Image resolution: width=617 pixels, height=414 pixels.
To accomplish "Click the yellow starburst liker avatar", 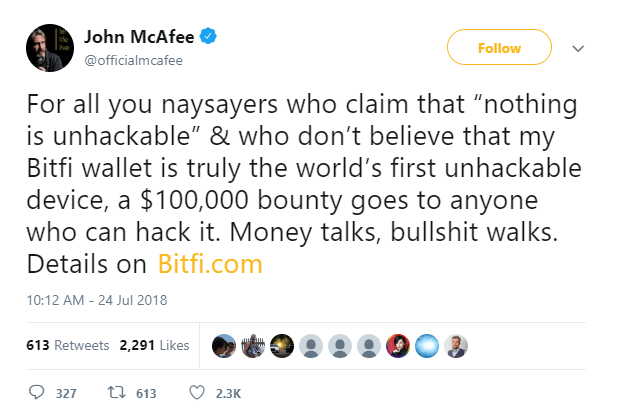I will pos(282,345).
